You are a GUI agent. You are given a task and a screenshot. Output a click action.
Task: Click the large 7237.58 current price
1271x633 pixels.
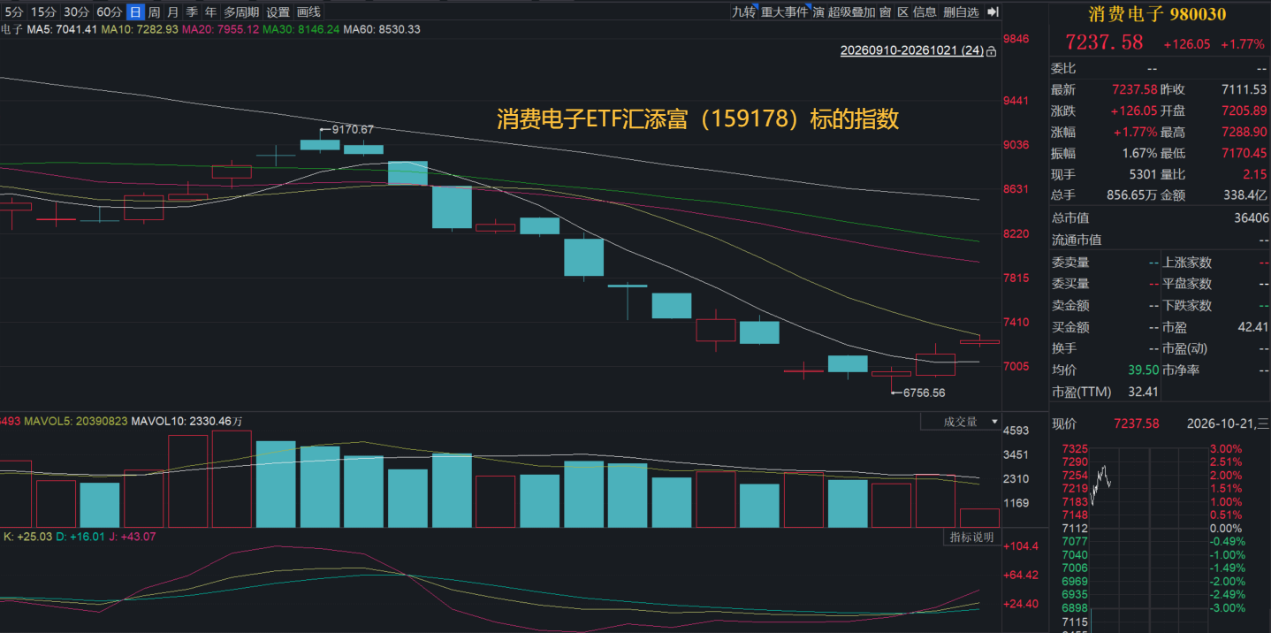click(x=1104, y=42)
